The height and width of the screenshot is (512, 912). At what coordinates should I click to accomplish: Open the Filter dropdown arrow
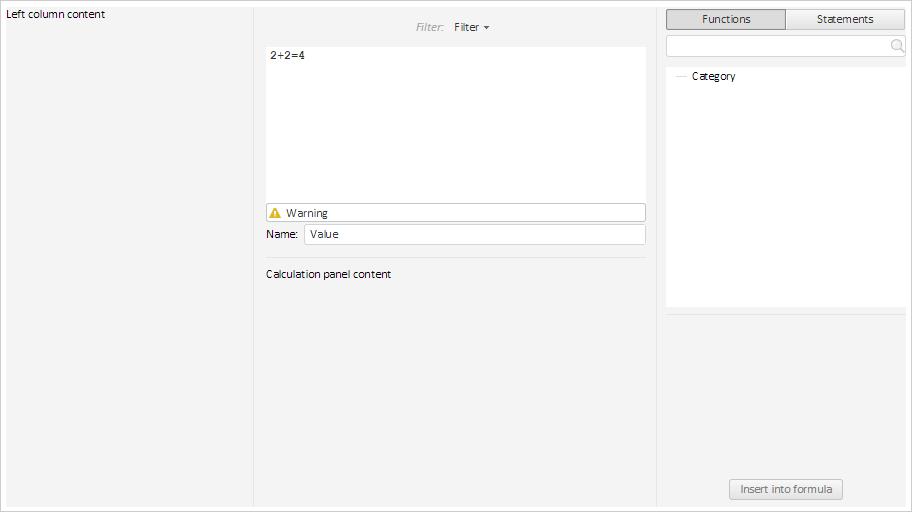click(486, 28)
